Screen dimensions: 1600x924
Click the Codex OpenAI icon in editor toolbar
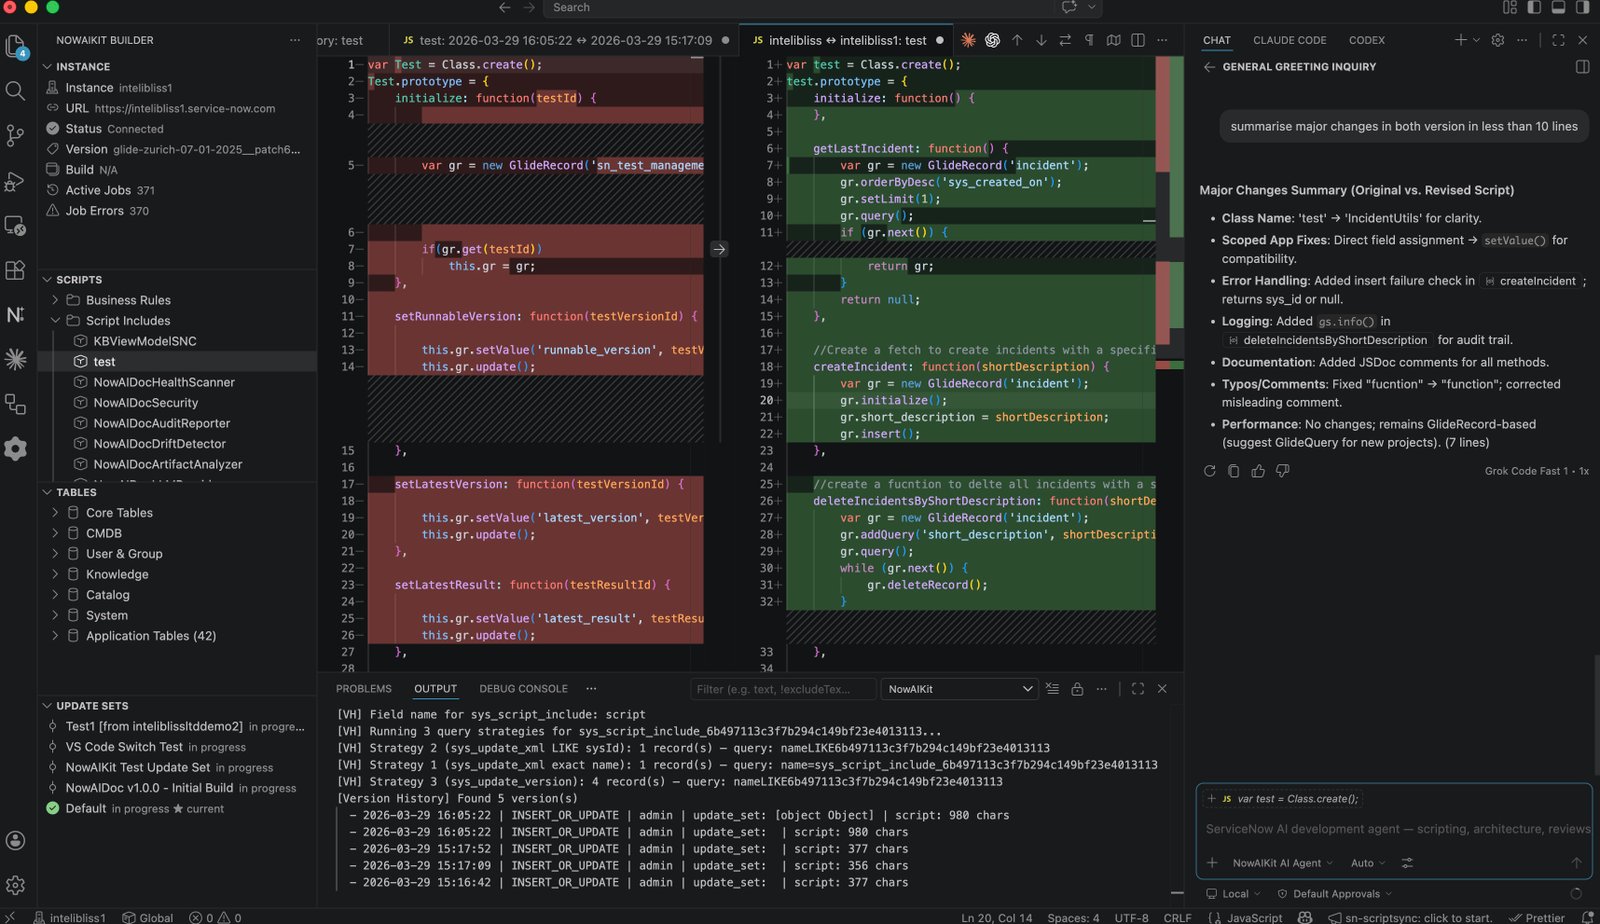pos(992,40)
